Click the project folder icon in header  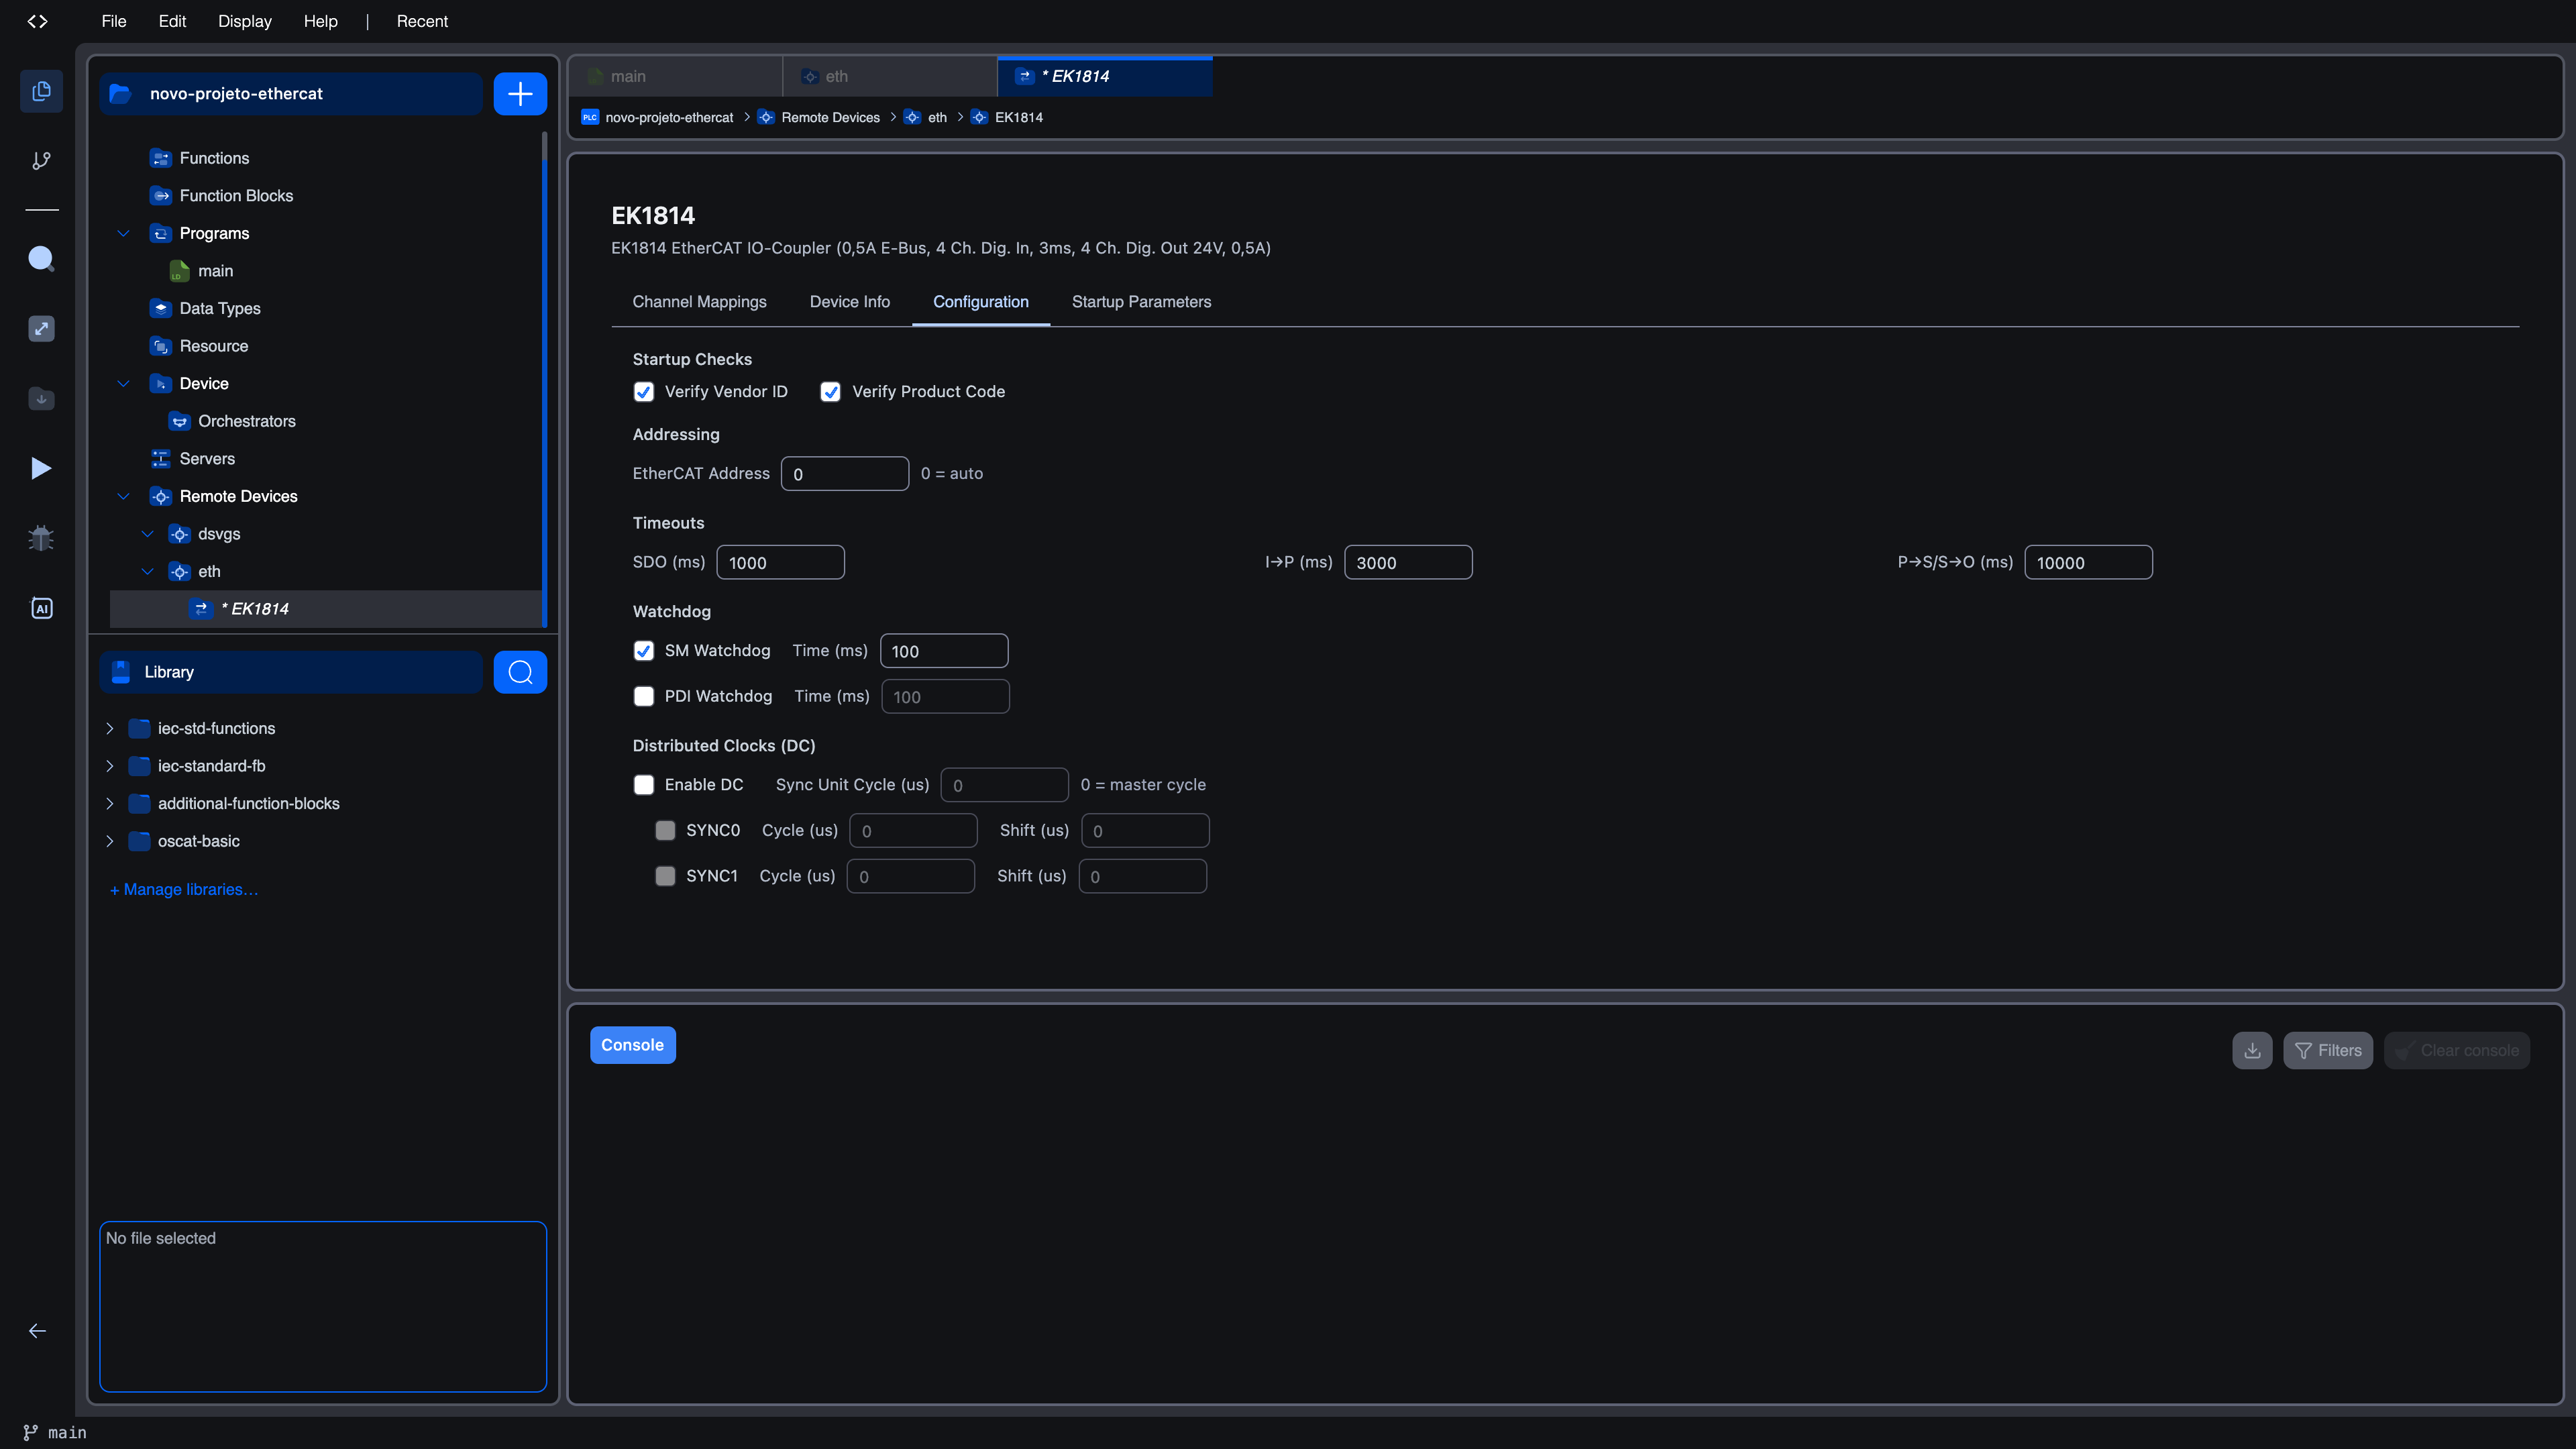point(120,94)
